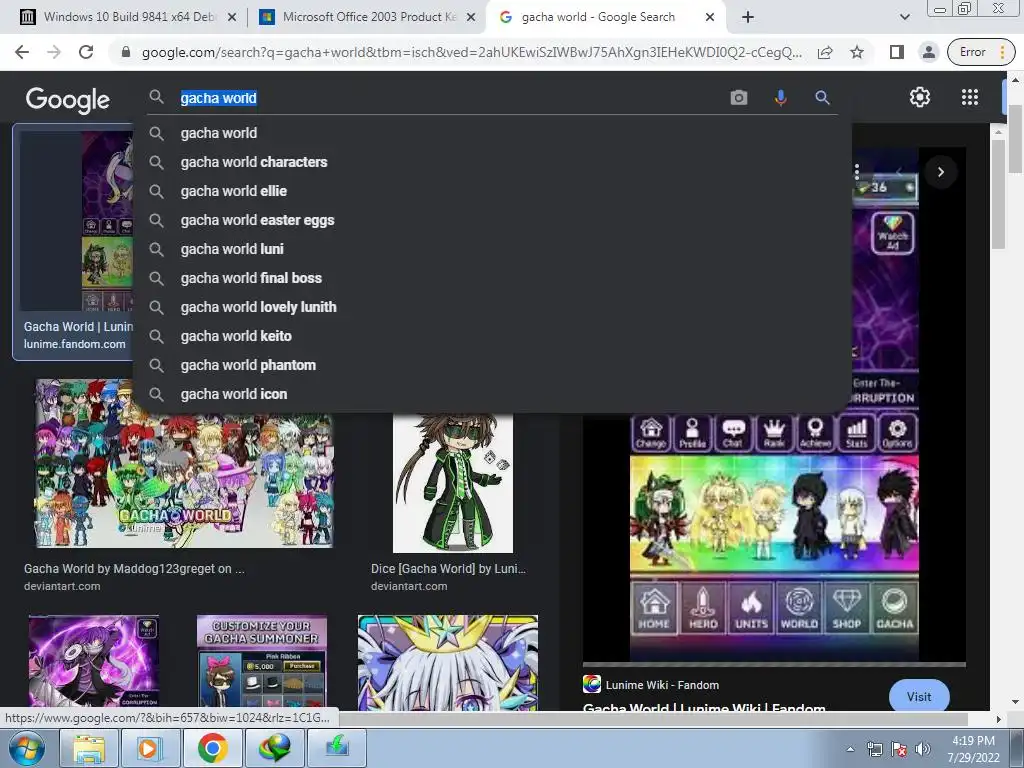1024x768 pixels.
Task: Select suggestion 'gacha world final boss'
Action: 492,278
